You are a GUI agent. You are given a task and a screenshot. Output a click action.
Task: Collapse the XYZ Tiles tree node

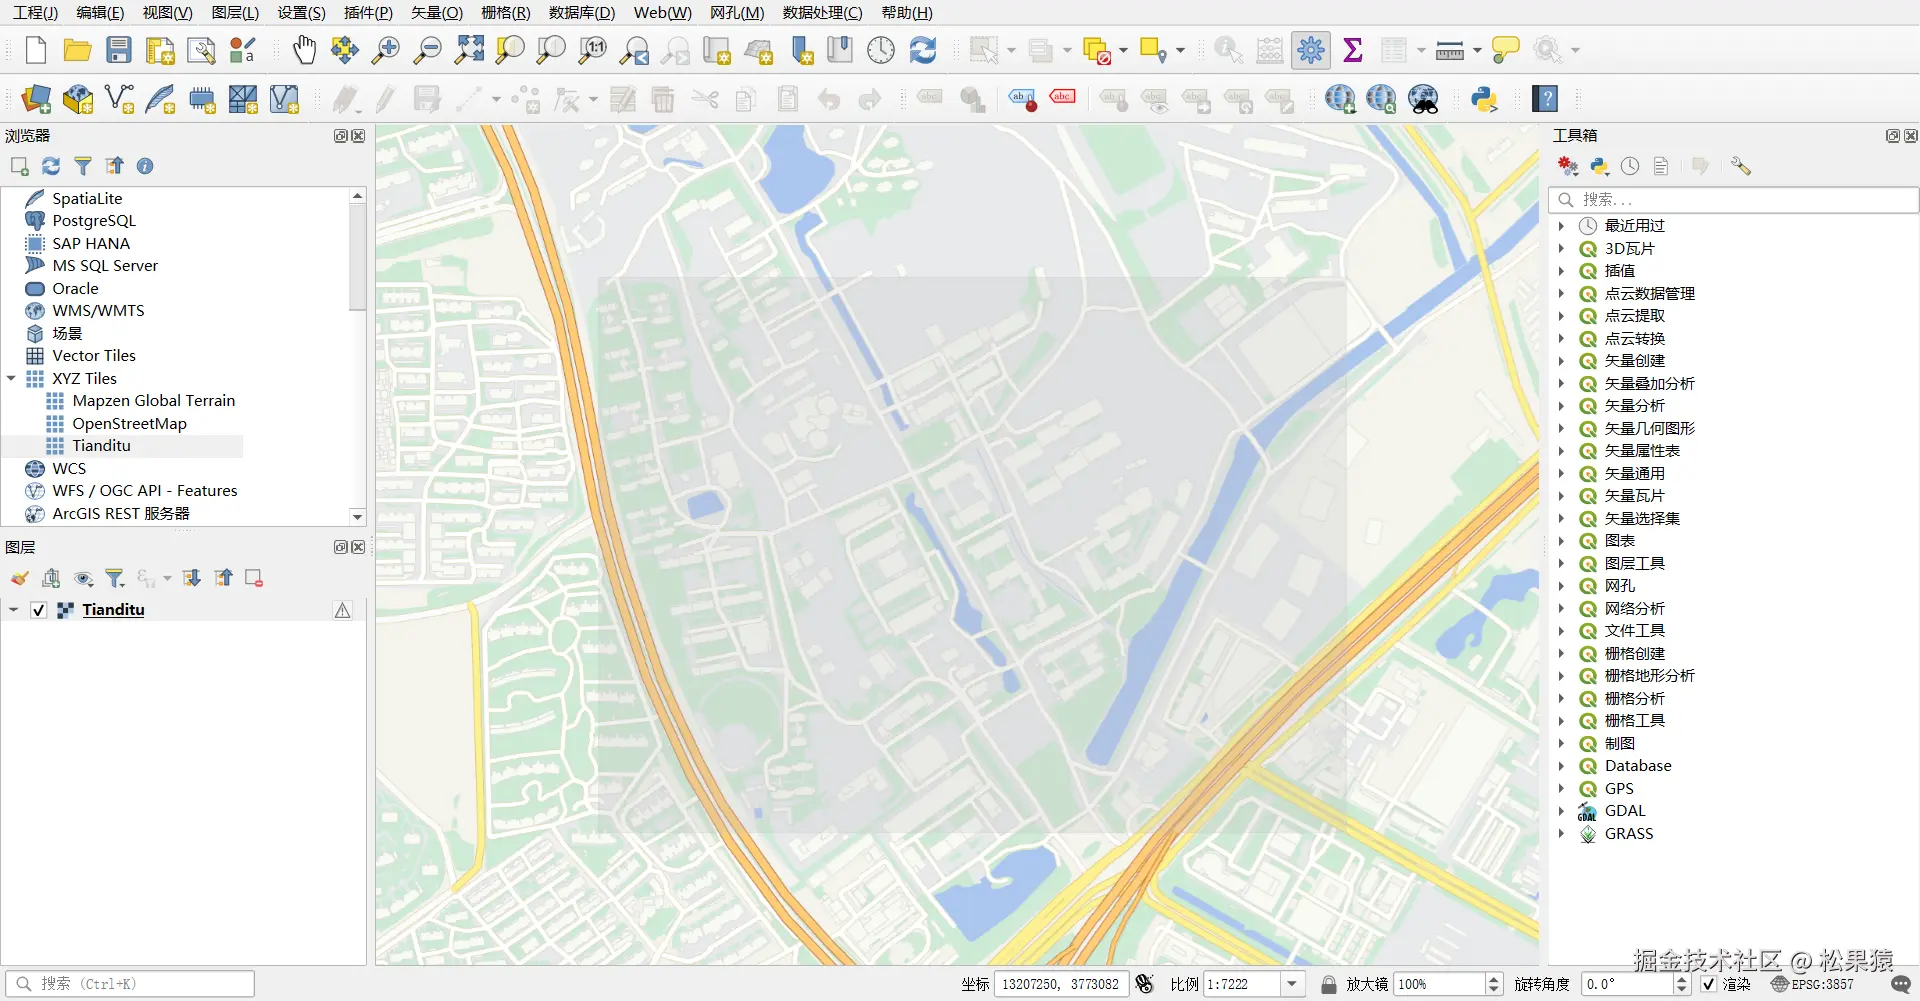(x=11, y=378)
